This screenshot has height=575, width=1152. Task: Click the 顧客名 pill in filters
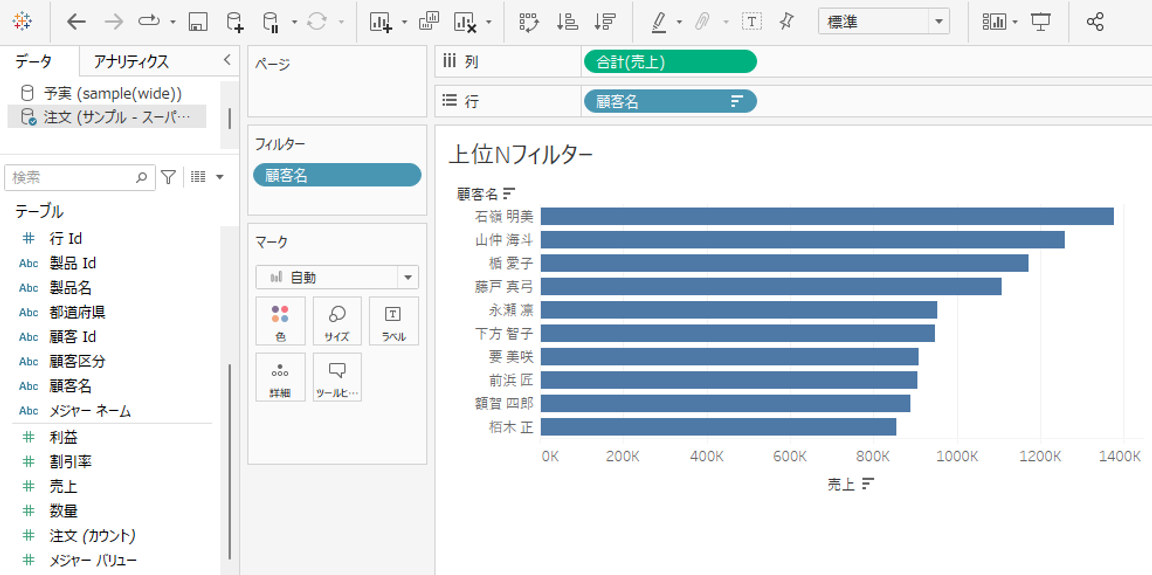tap(337, 175)
